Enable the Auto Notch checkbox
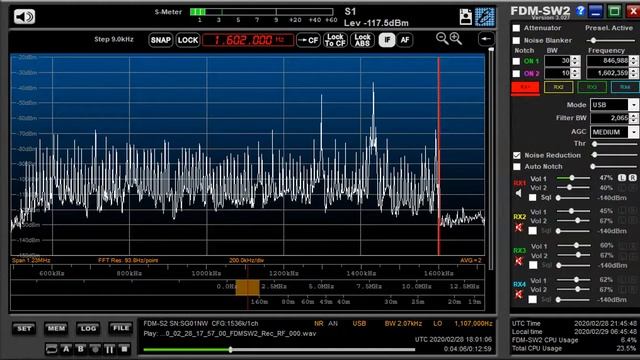The width and height of the screenshot is (640, 360). coord(517,167)
